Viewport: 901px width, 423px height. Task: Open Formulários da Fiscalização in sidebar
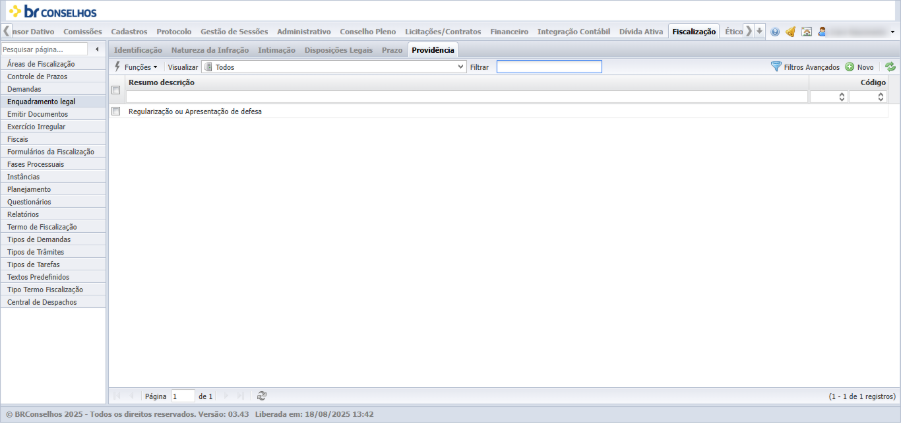53,152
